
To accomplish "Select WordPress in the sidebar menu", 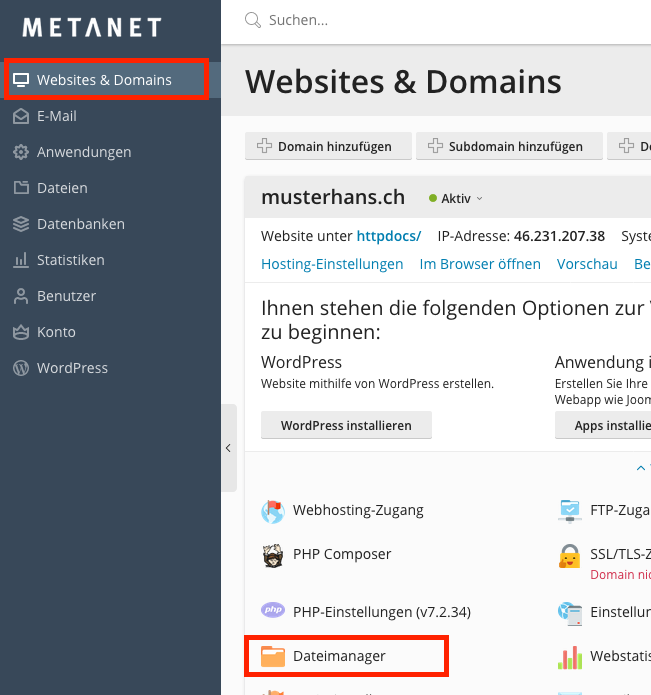I will 72,368.
